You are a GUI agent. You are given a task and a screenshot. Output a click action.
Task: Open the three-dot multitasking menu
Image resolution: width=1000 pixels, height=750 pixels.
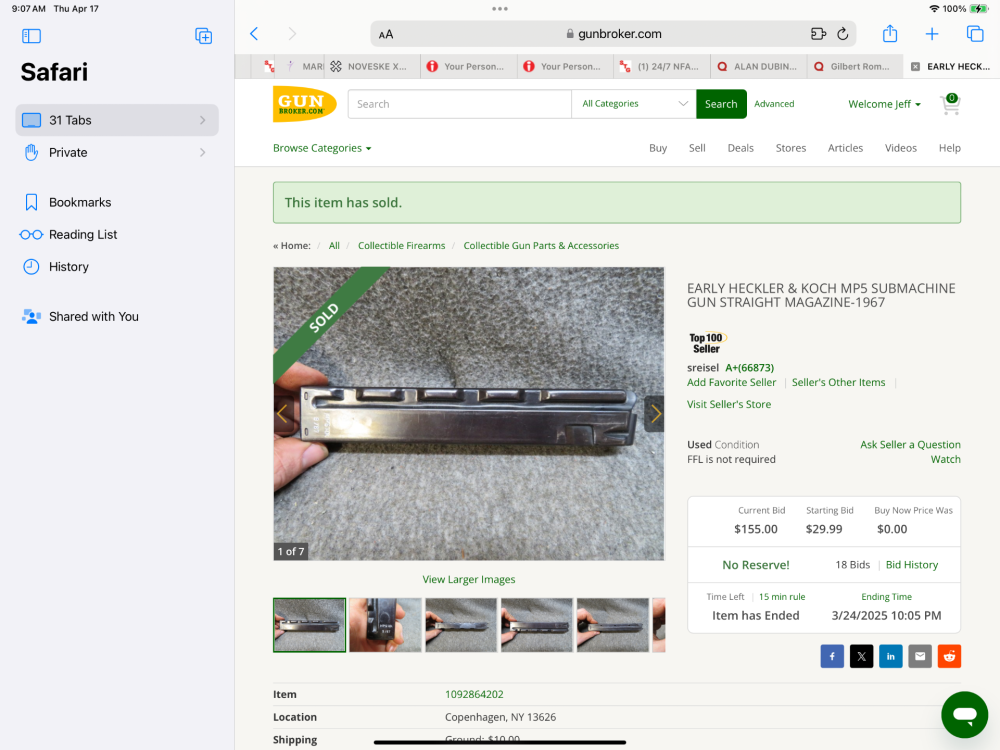tap(500, 9)
